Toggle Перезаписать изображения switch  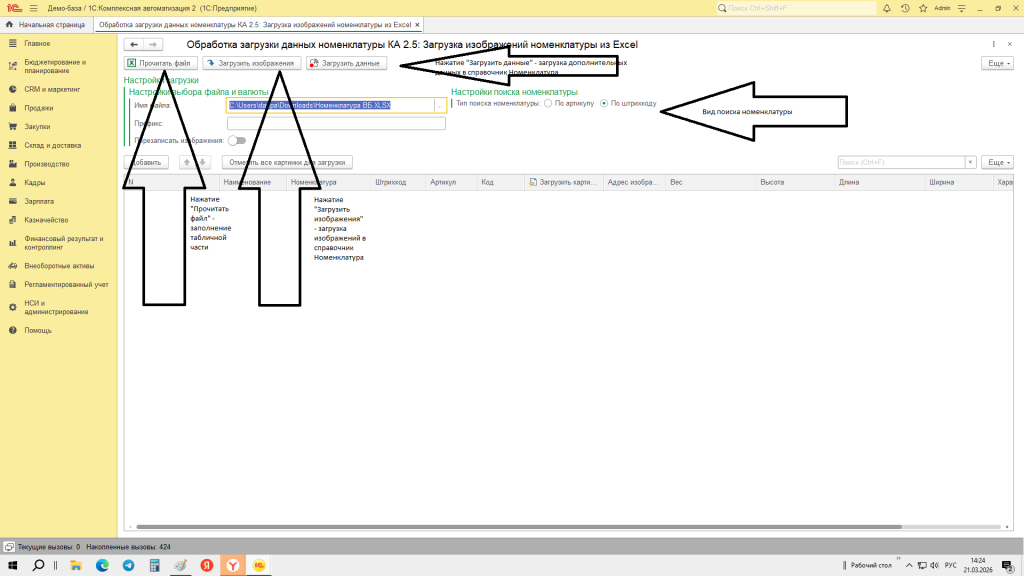tap(237, 140)
